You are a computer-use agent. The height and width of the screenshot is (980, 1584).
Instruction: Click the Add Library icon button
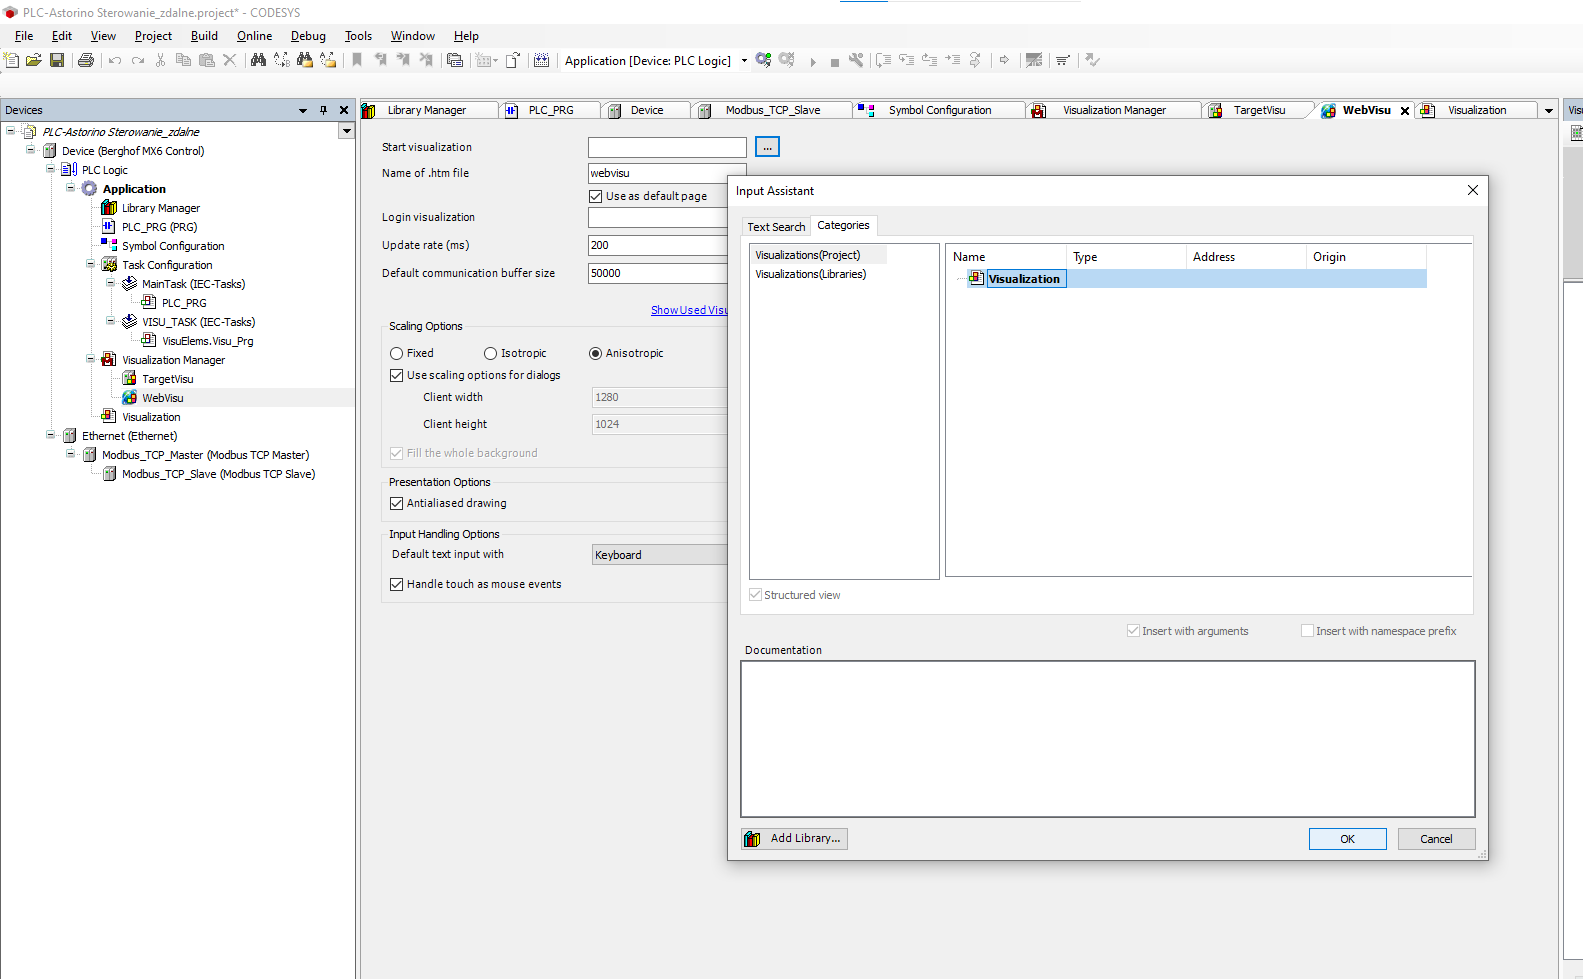795,838
